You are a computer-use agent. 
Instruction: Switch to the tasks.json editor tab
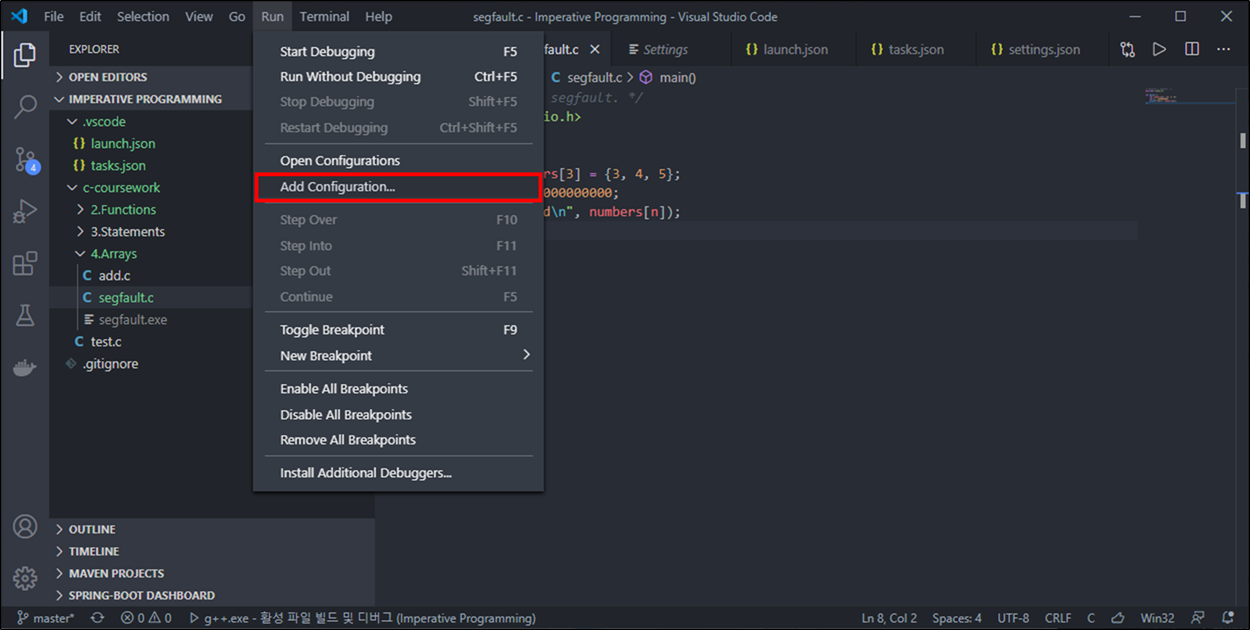click(914, 49)
